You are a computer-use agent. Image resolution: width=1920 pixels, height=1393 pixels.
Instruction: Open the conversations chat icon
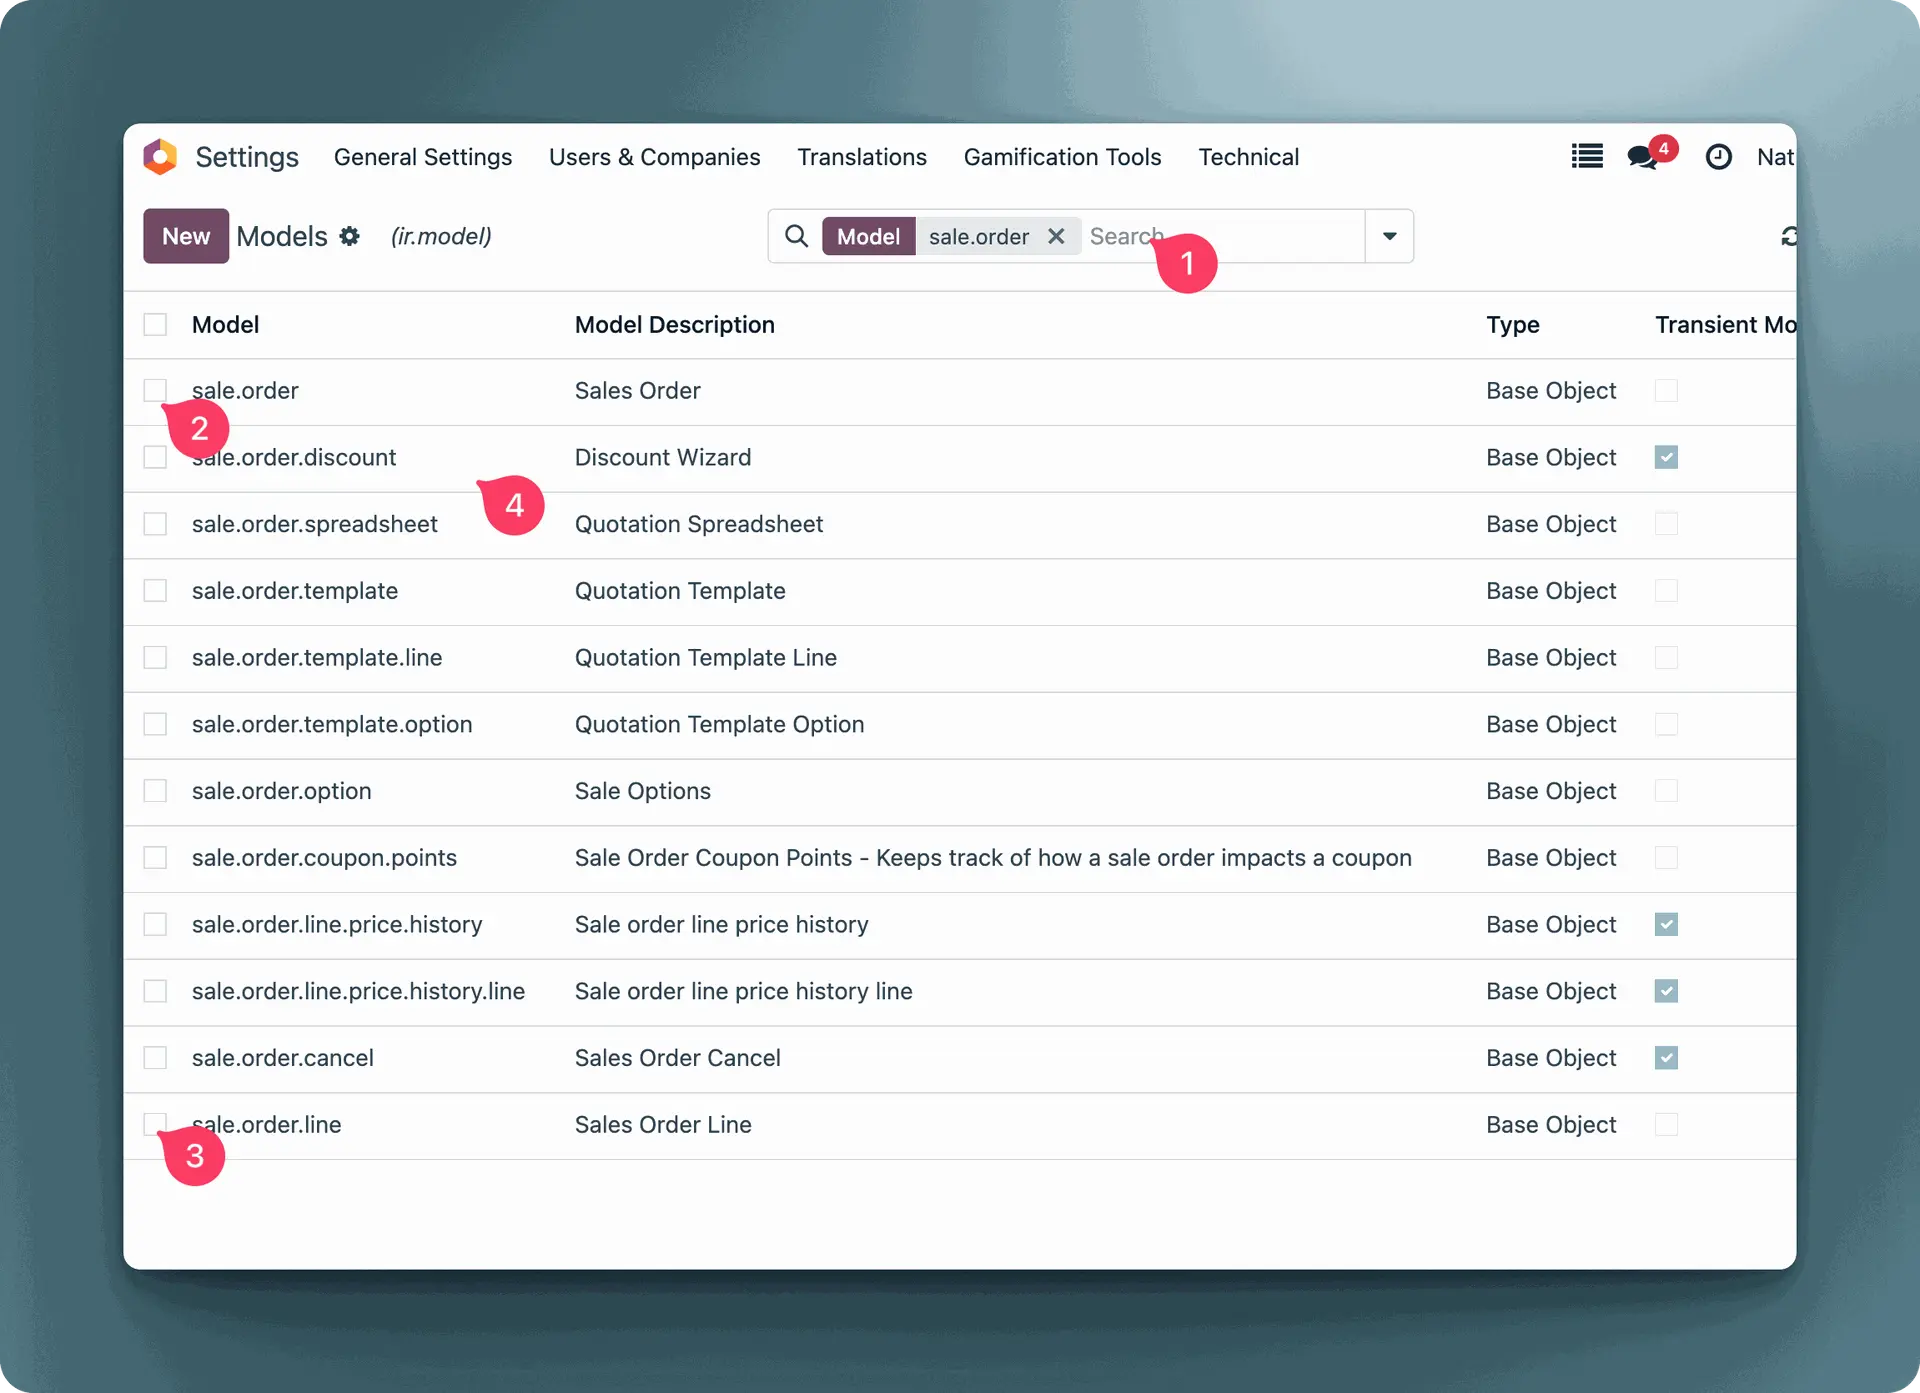pyautogui.click(x=1641, y=157)
